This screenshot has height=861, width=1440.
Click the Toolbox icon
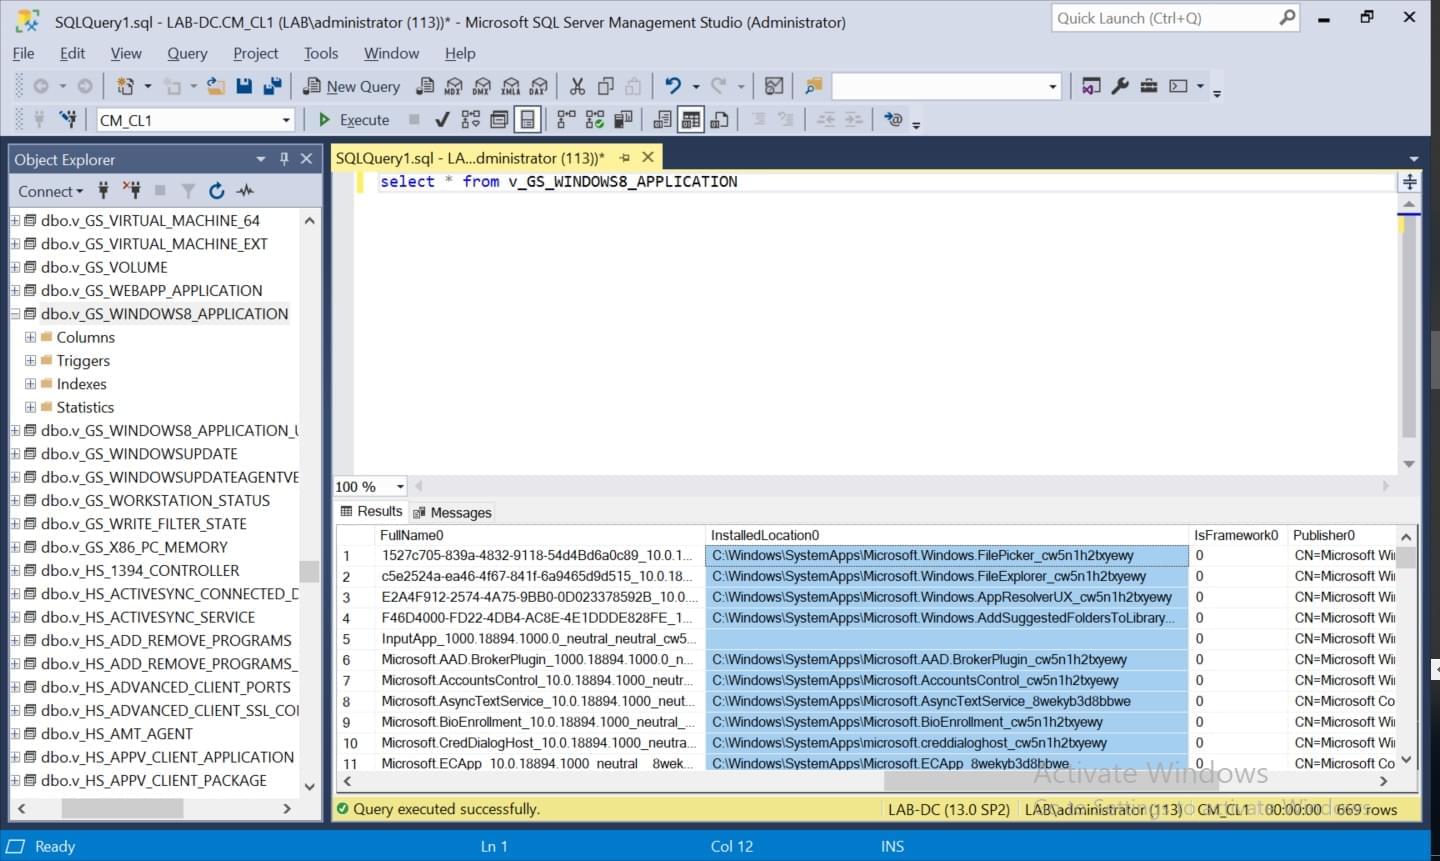[1149, 87]
